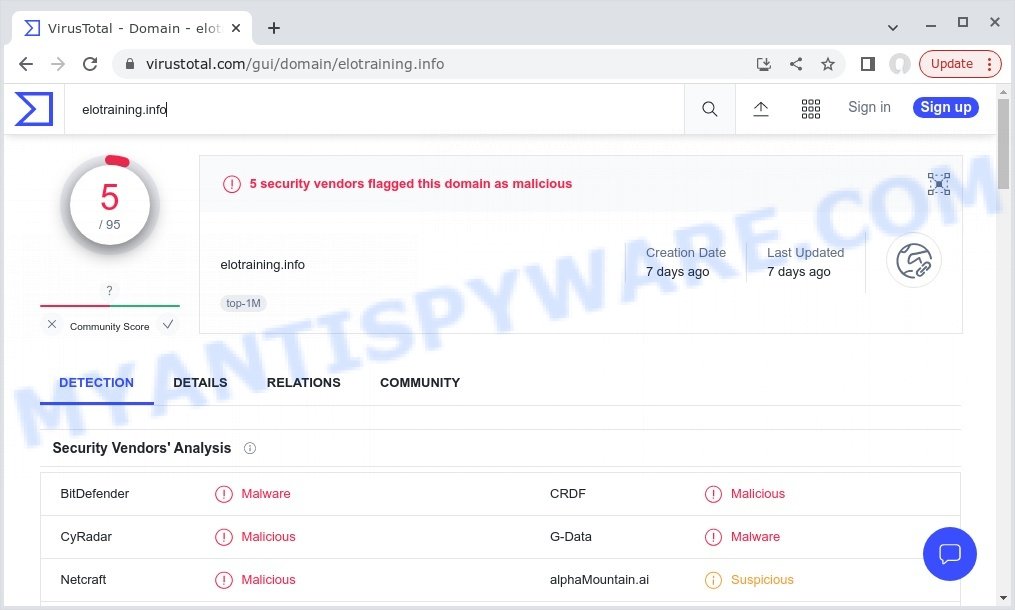Click the flagged-malicious alert icon
Image resolution: width=1015 pixels, height=610 pixels.
click(232, 185)
